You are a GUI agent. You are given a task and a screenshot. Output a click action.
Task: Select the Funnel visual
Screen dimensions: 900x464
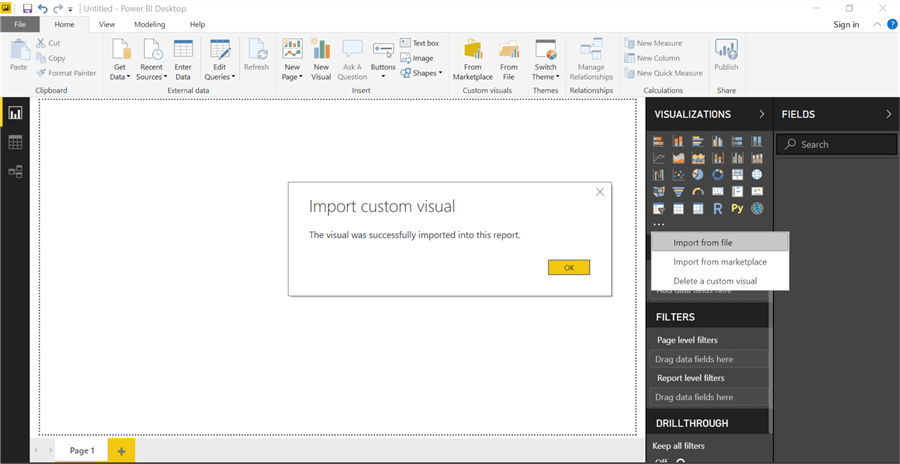[678, 192]
